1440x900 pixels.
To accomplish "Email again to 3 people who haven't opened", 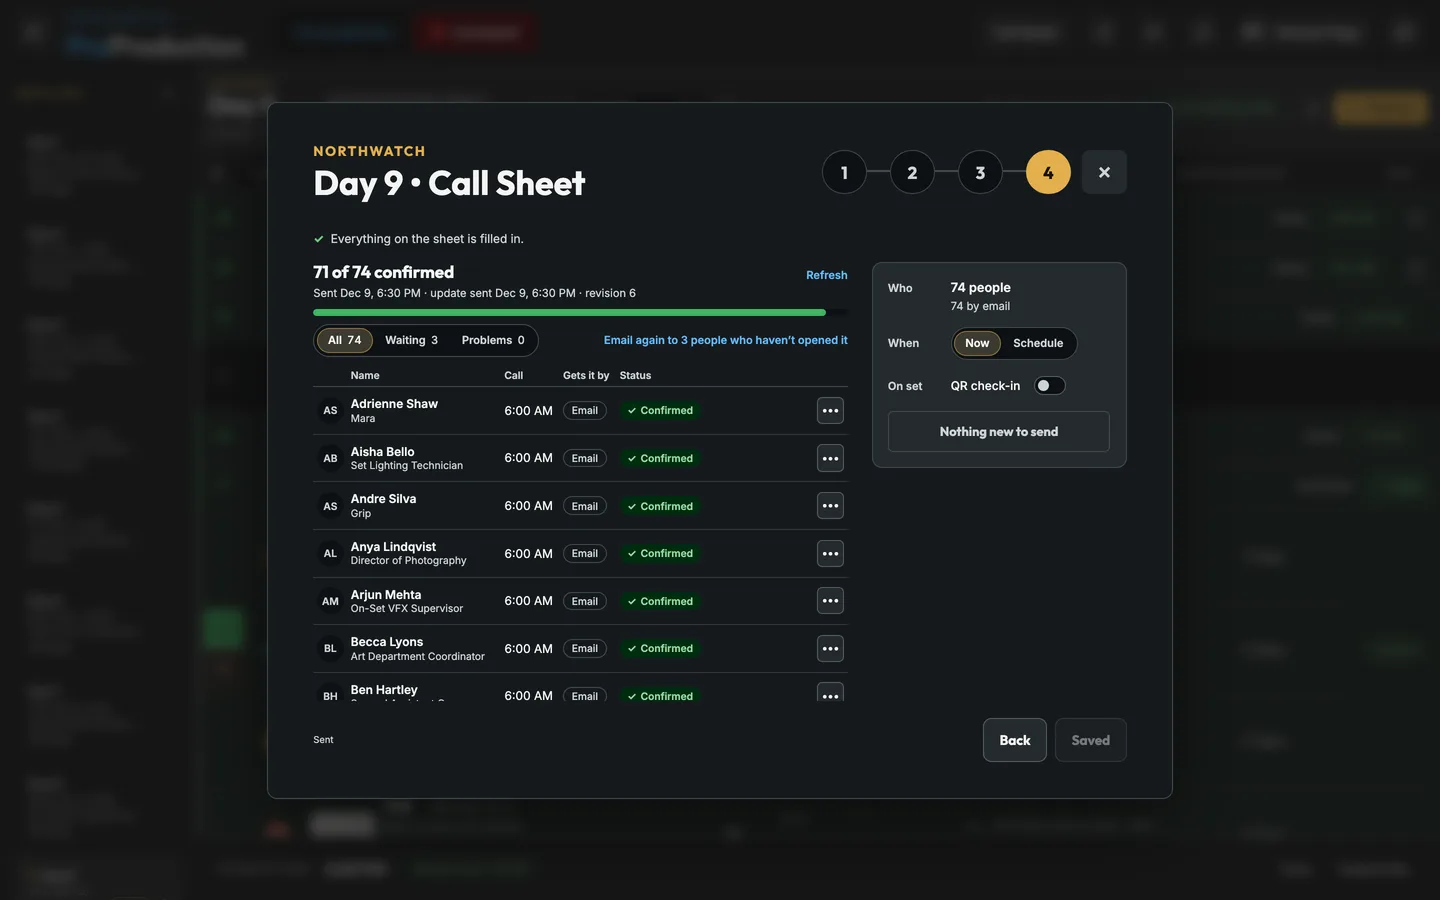I will (x=726, y=340).
